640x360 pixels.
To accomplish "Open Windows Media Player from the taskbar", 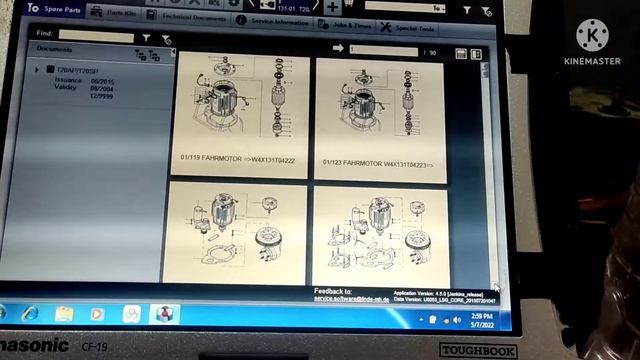I will 97,314.
